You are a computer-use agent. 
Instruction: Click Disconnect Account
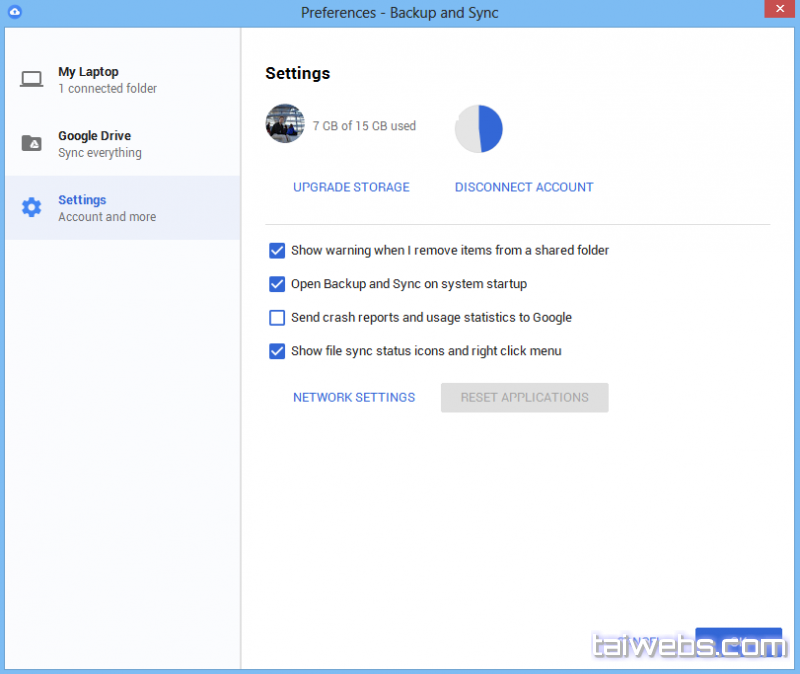pyautogui.click(x=524, y=187)
